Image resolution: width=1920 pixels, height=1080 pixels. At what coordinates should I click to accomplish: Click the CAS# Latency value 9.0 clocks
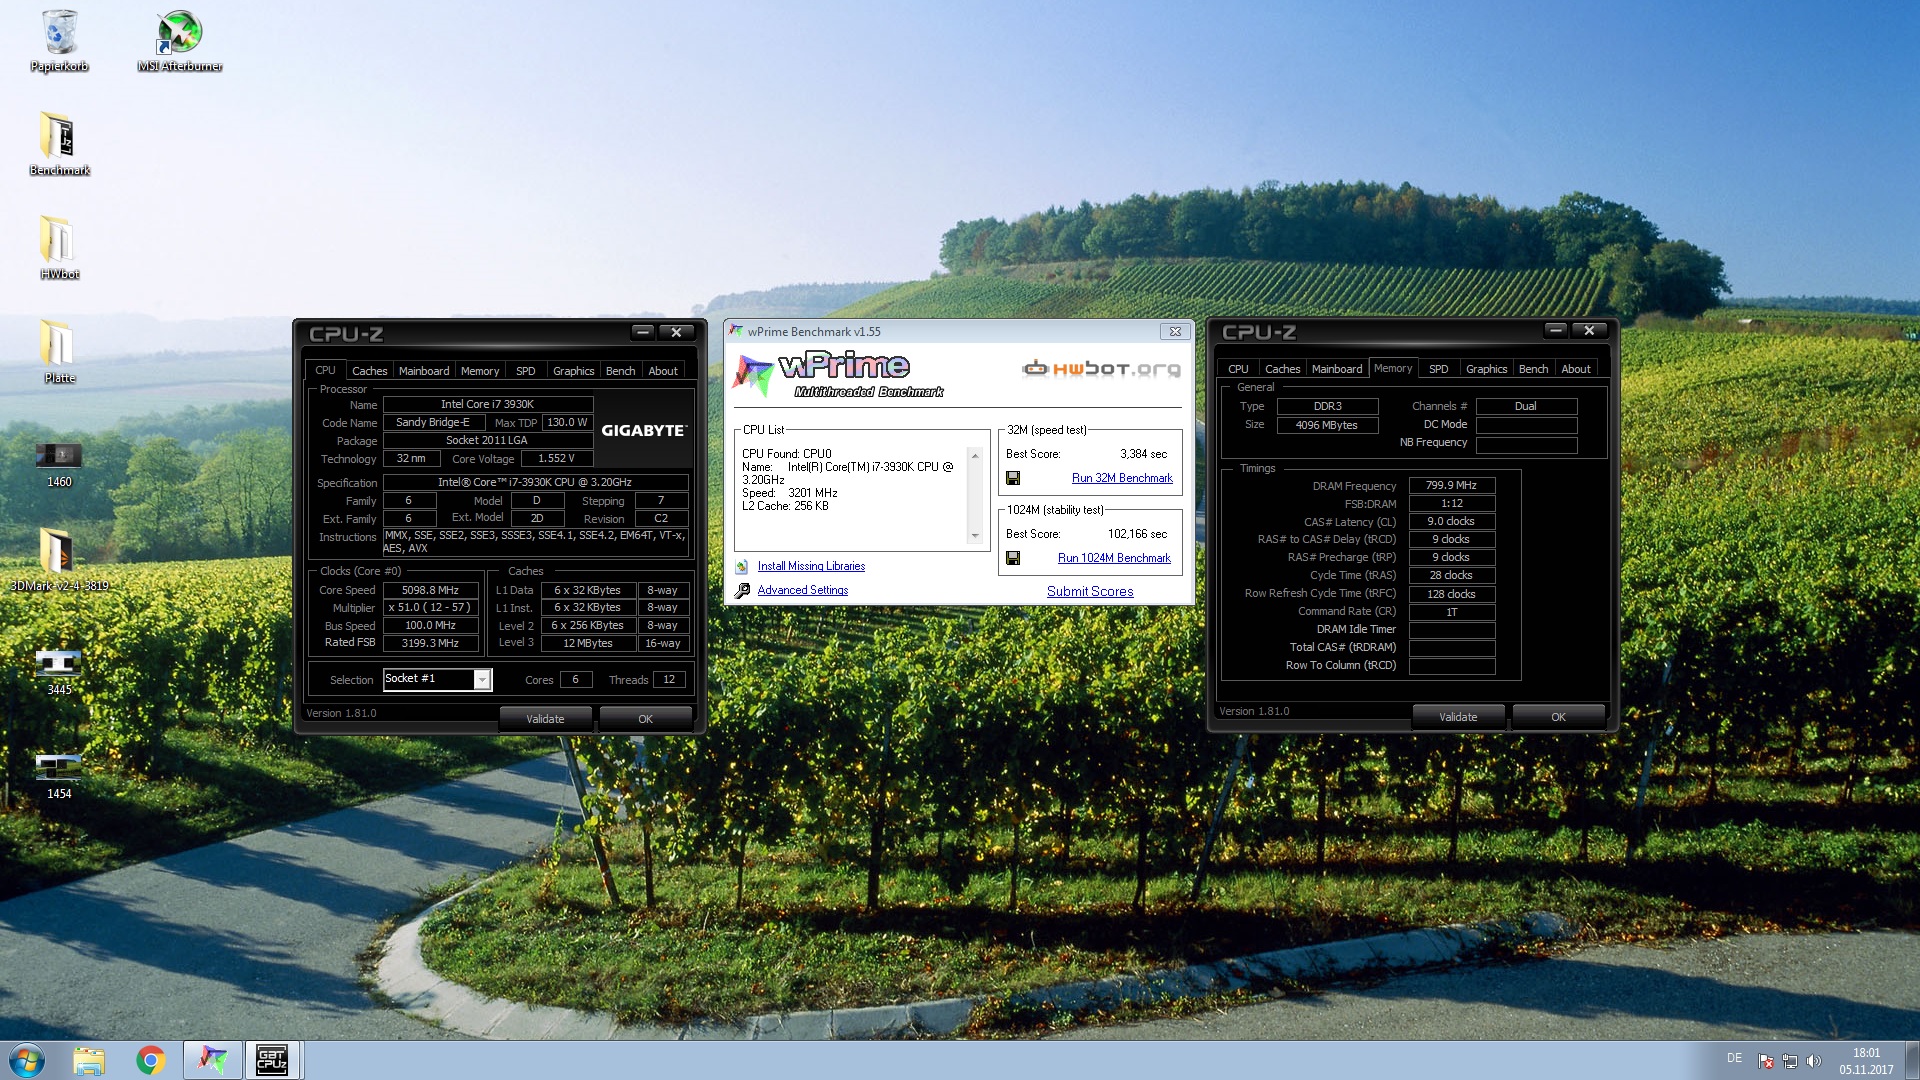(1451, 521)
